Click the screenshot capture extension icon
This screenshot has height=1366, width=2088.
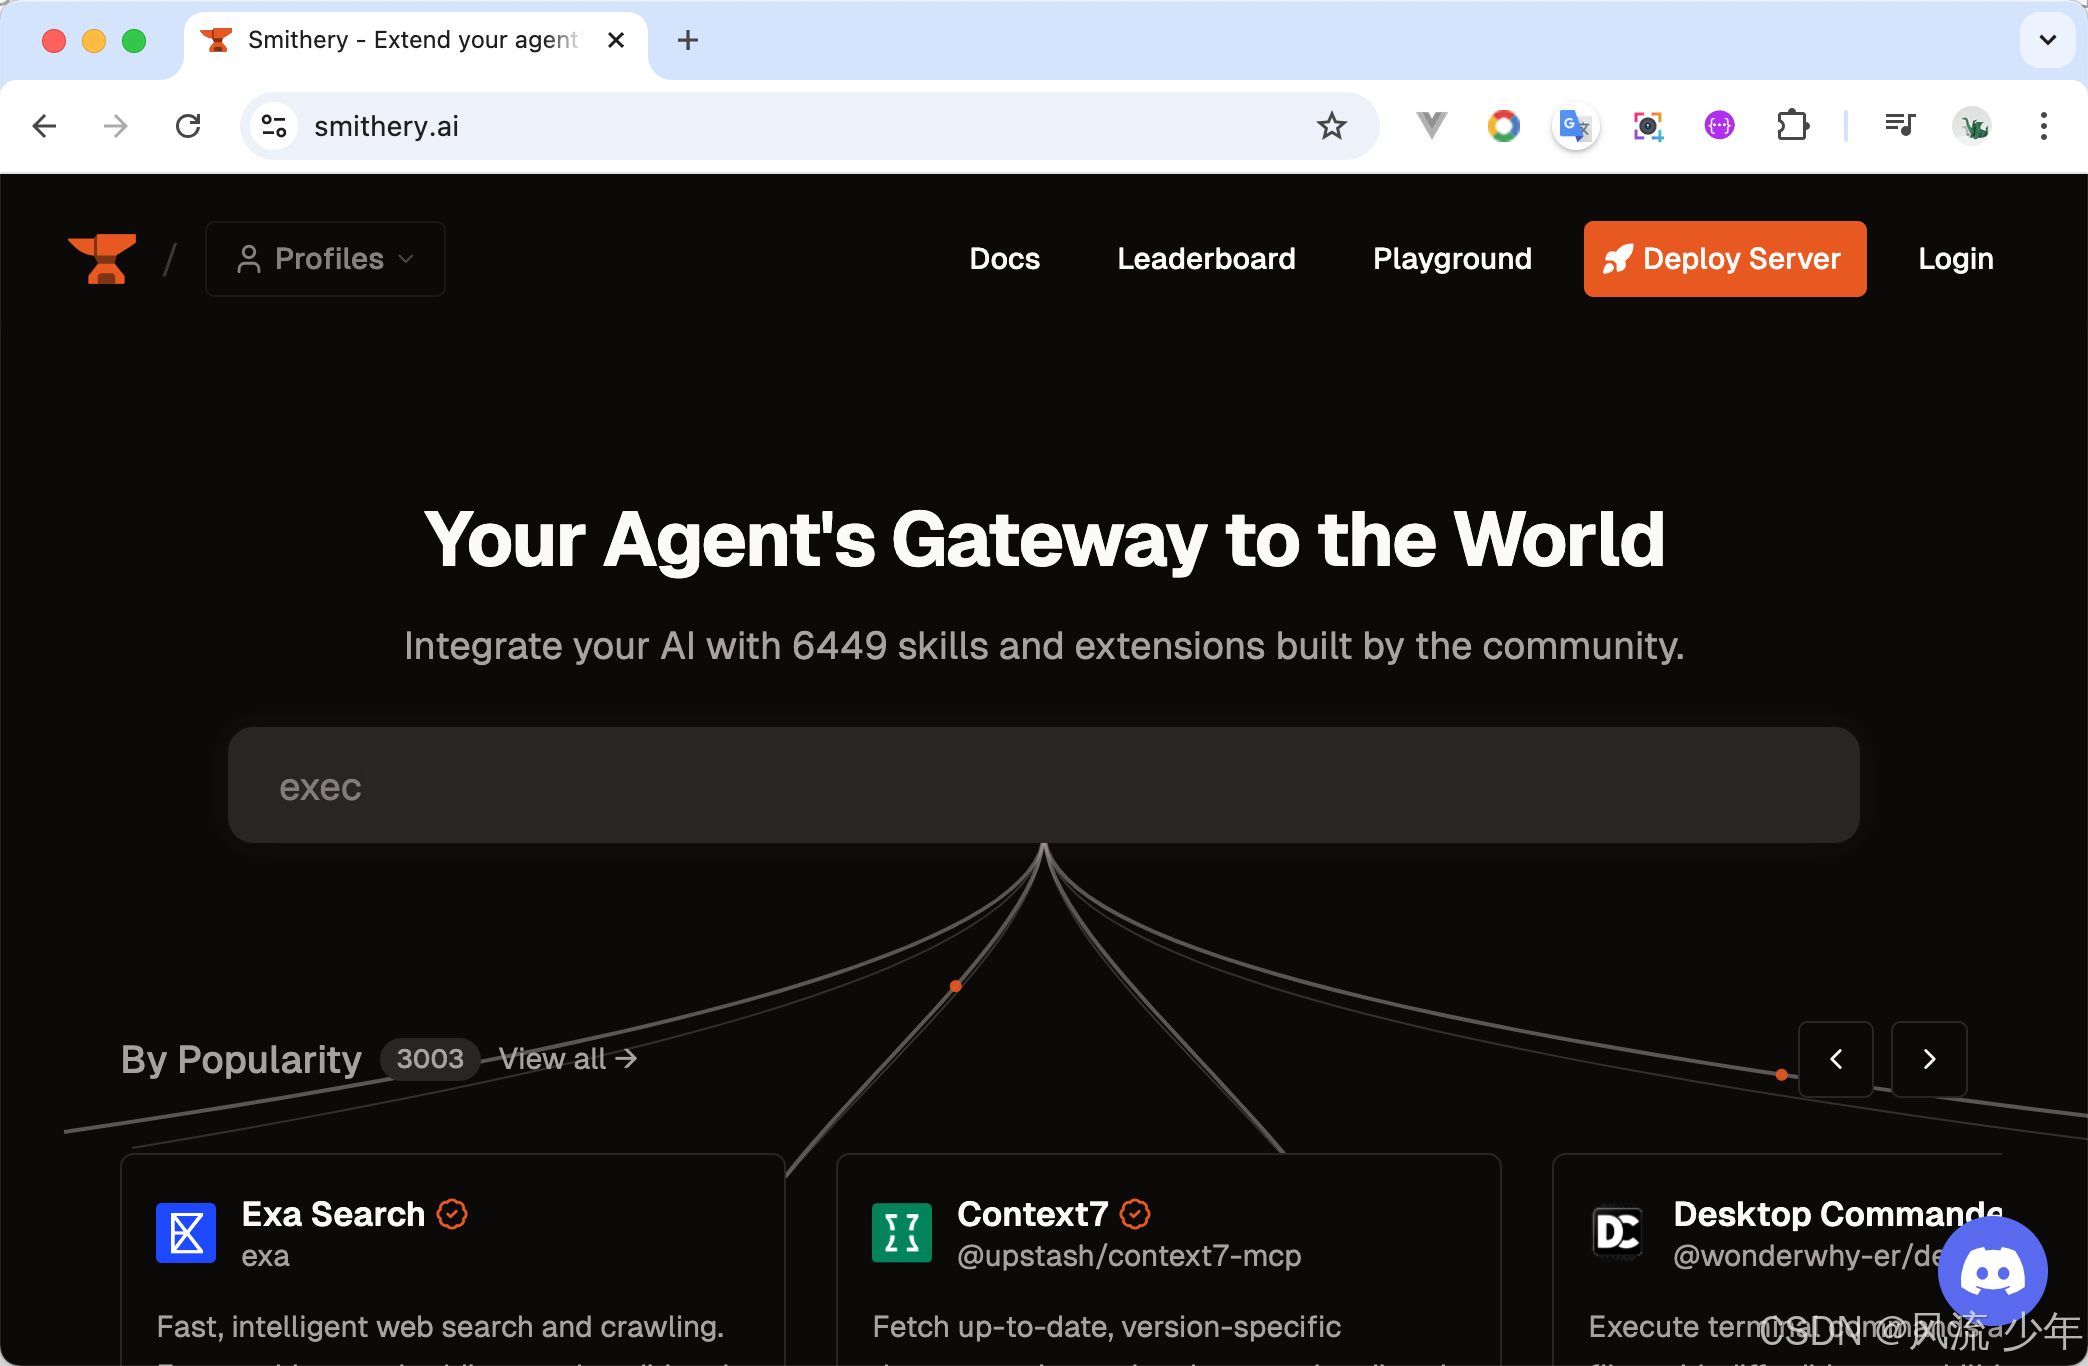[x=1648, y=126]
